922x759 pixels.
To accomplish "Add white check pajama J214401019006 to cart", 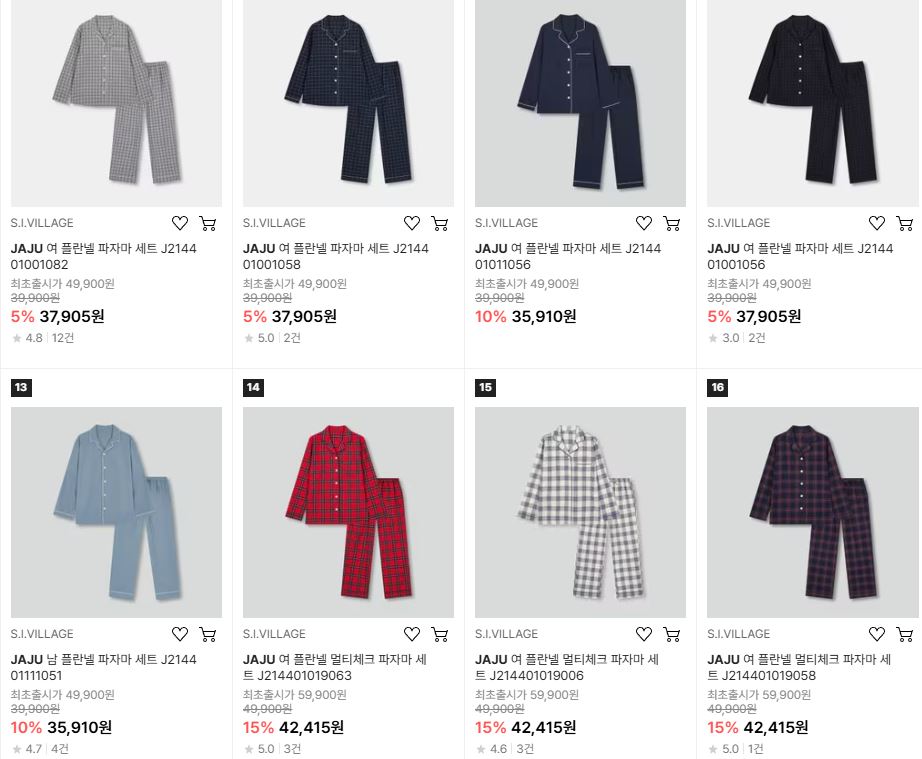I will (672, 634).
